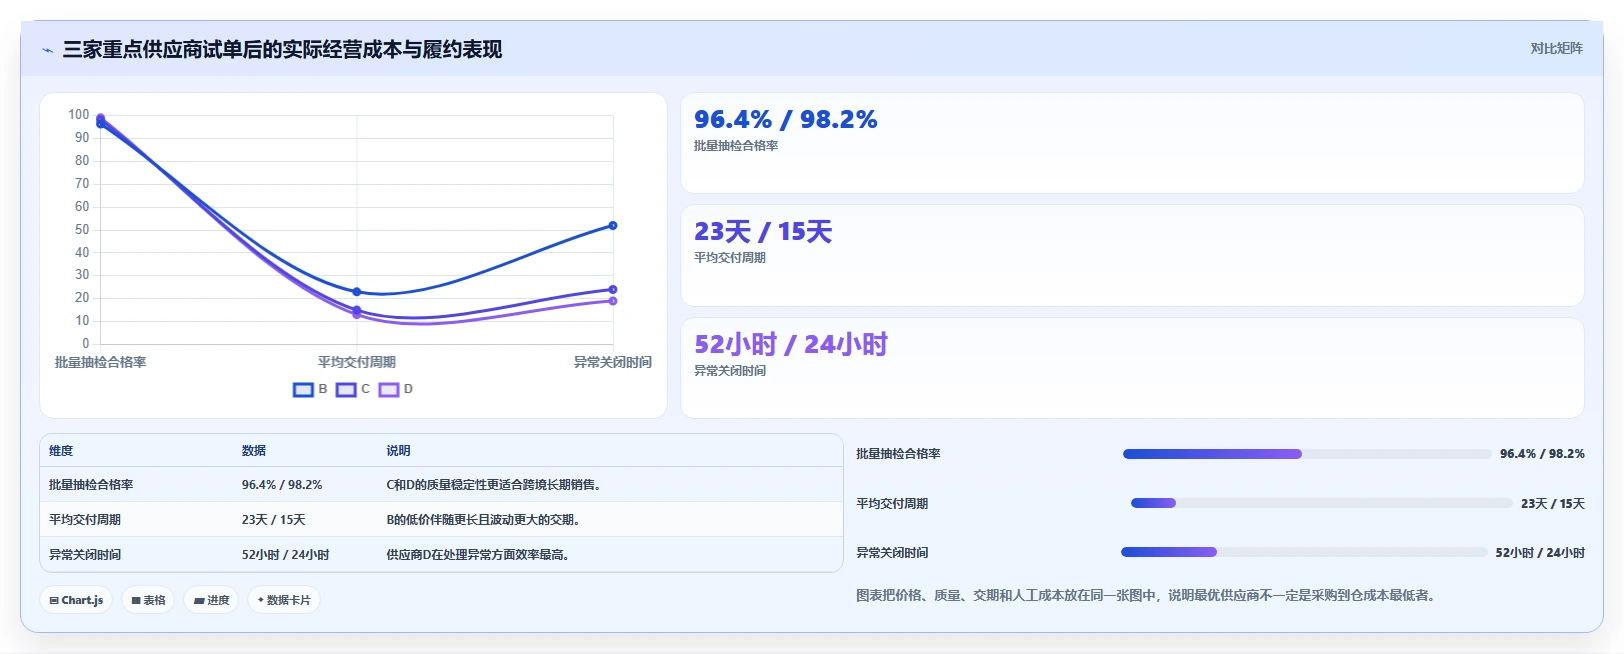This screenshot has height=654, width=1624.
Task: Click chart x-axis label 异常关闭时间
Action: click(x=613, y=362)
